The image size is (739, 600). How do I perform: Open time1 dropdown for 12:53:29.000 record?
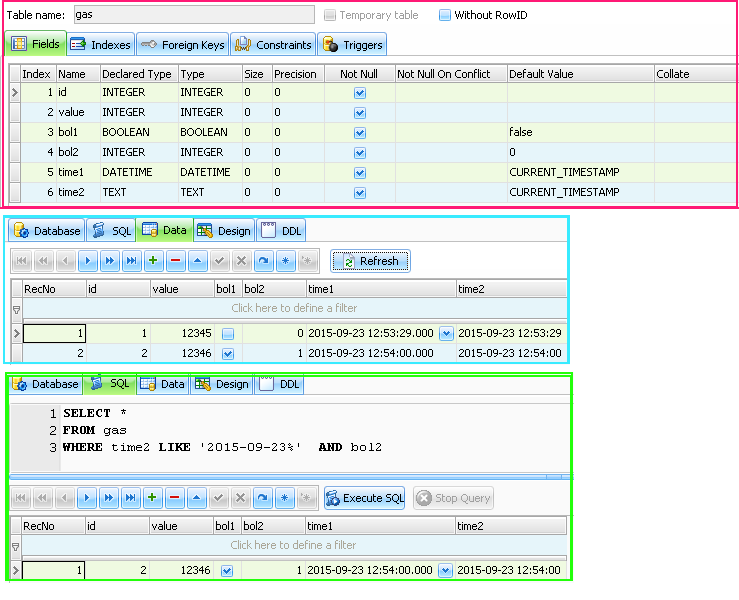[x=446, y=333]
